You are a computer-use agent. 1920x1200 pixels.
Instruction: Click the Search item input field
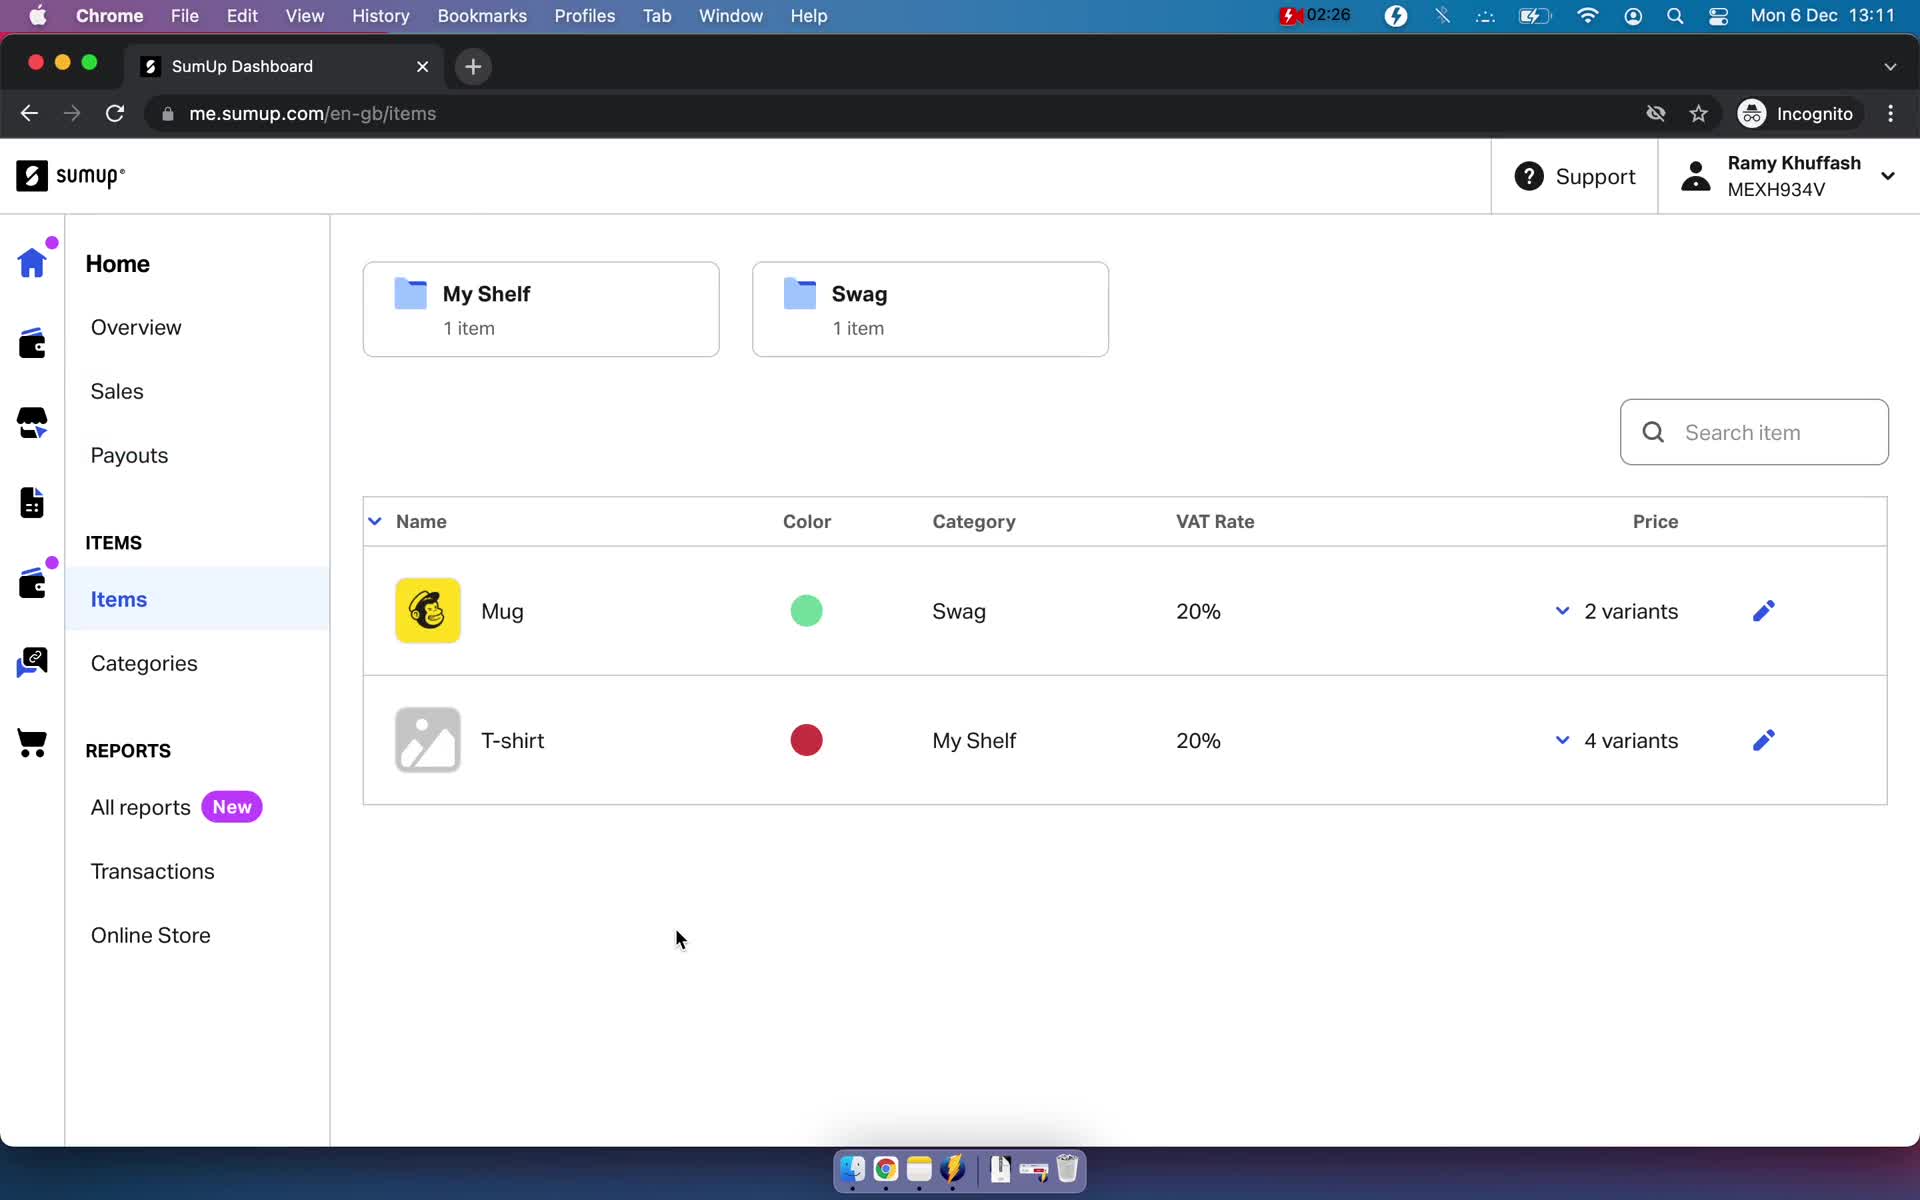pyautogui.click(x=1756, y=431)
